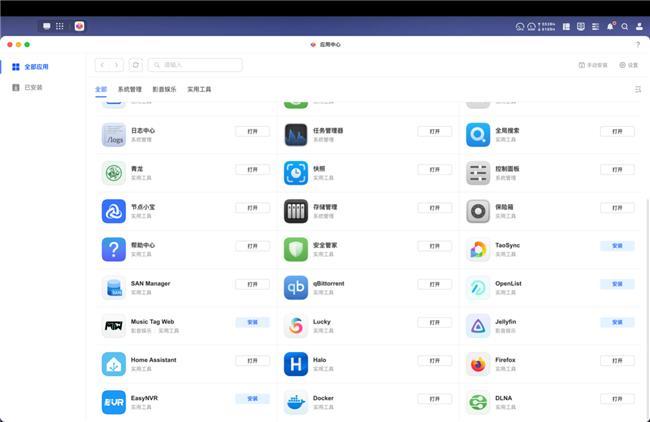650x422 pixels.
Task: Click the Home Assistant app icon
Action: coord(114,364)
